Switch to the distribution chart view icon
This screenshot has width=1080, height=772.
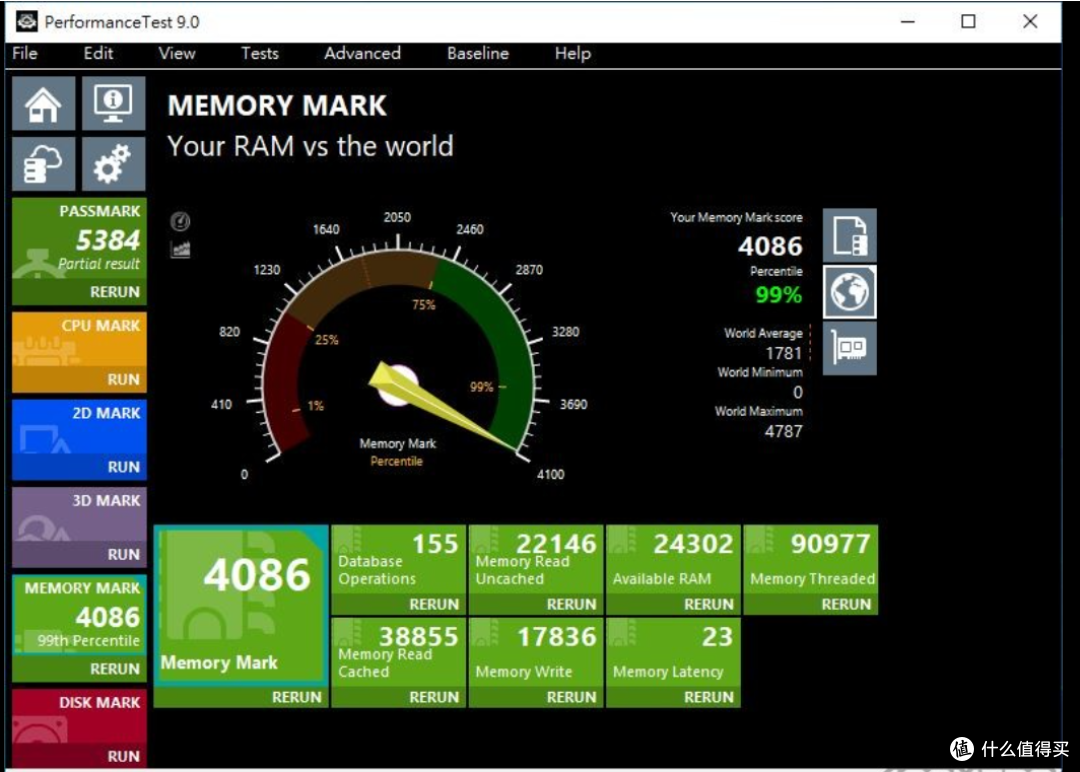180,249
